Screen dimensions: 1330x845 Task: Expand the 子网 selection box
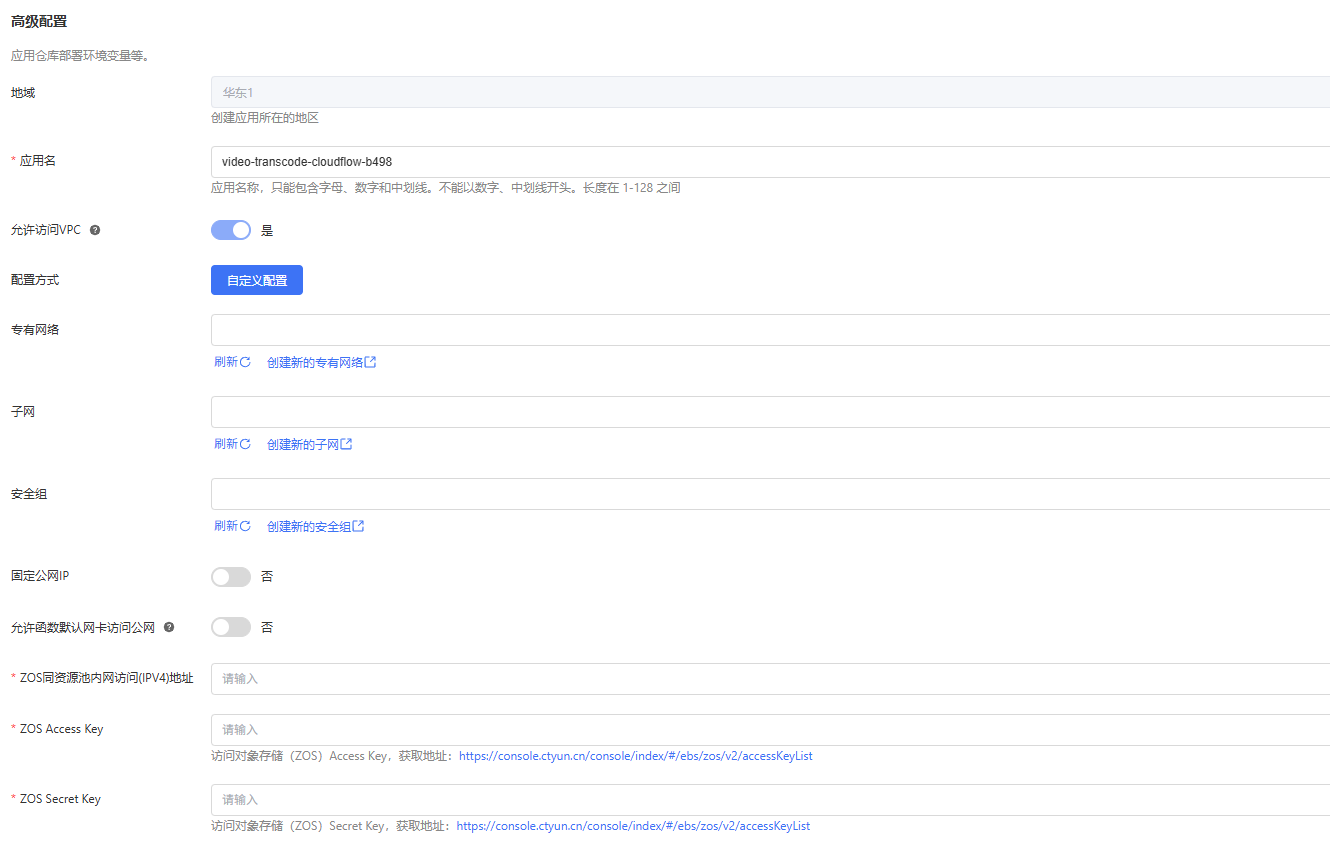coord(770,412)
